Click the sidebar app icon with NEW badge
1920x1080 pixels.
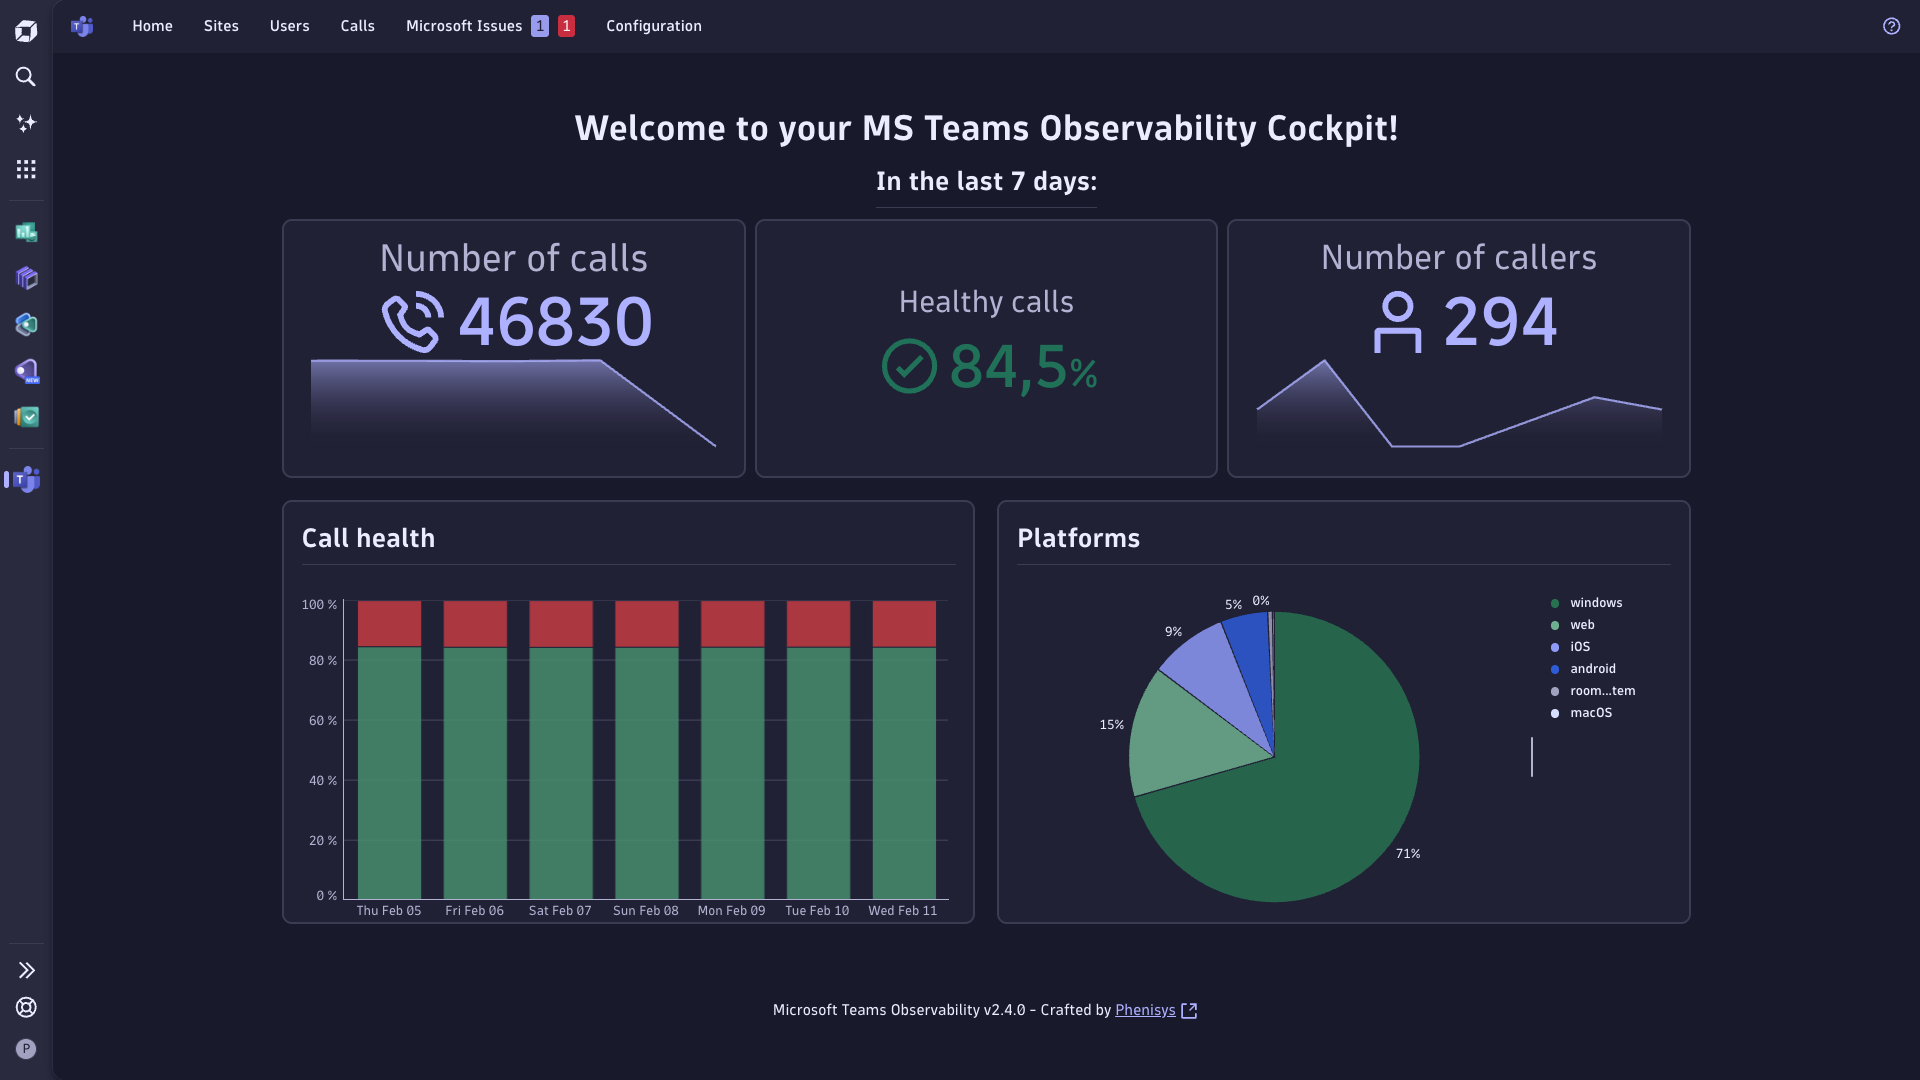point(26,371)
